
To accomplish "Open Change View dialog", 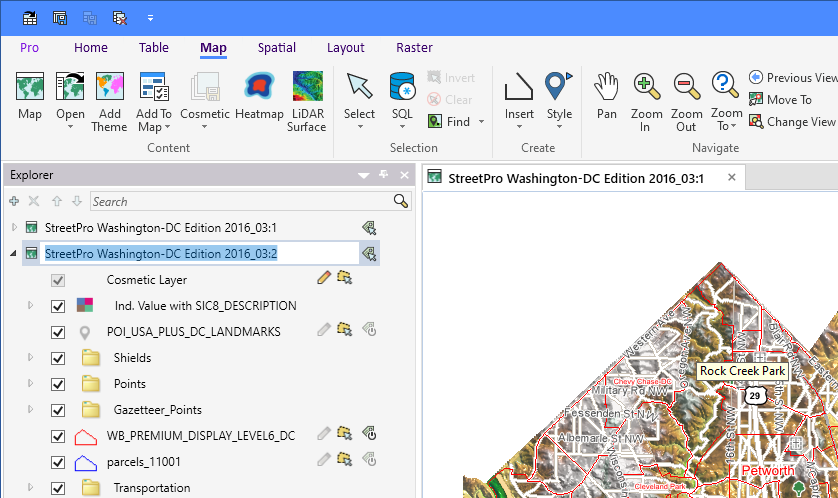I will tap(792, 122).
